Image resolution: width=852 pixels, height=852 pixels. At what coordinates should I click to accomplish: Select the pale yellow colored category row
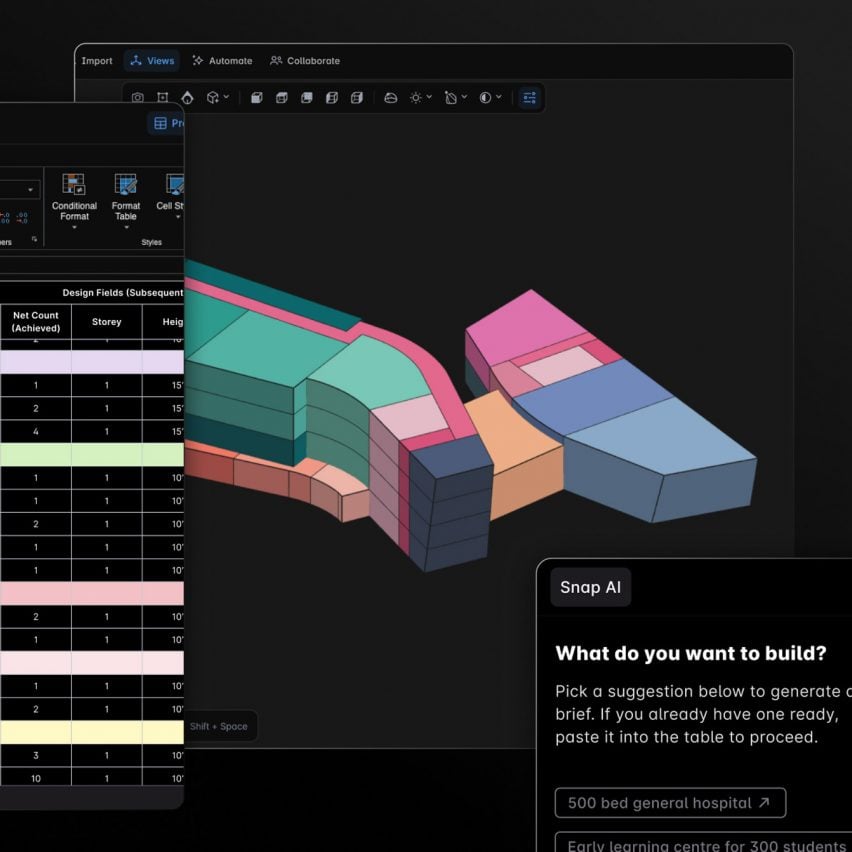[92, 732]
